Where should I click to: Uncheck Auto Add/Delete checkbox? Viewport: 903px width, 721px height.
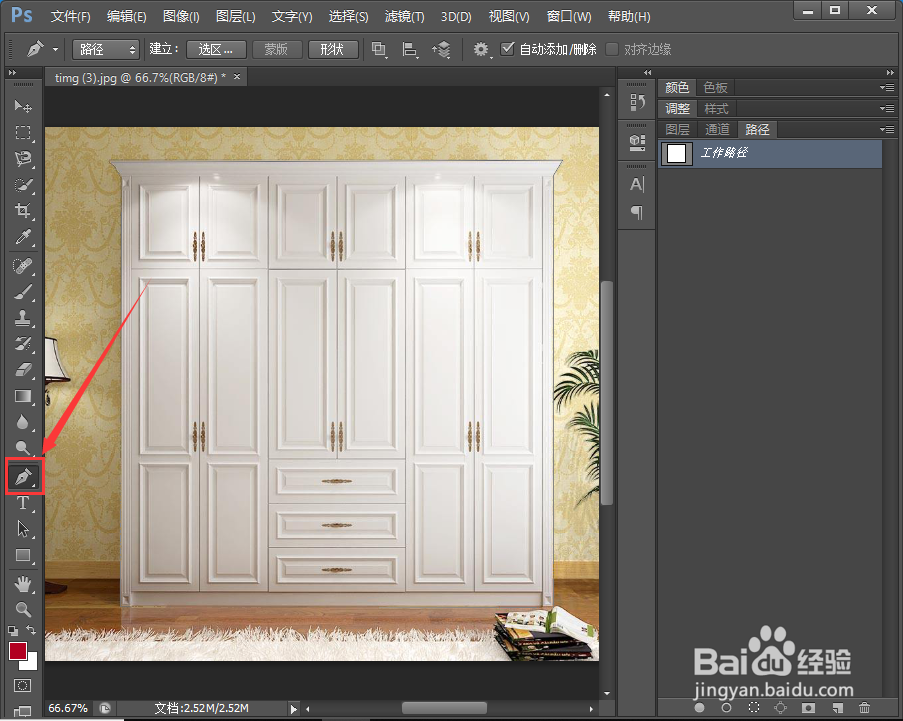[507, 49]
